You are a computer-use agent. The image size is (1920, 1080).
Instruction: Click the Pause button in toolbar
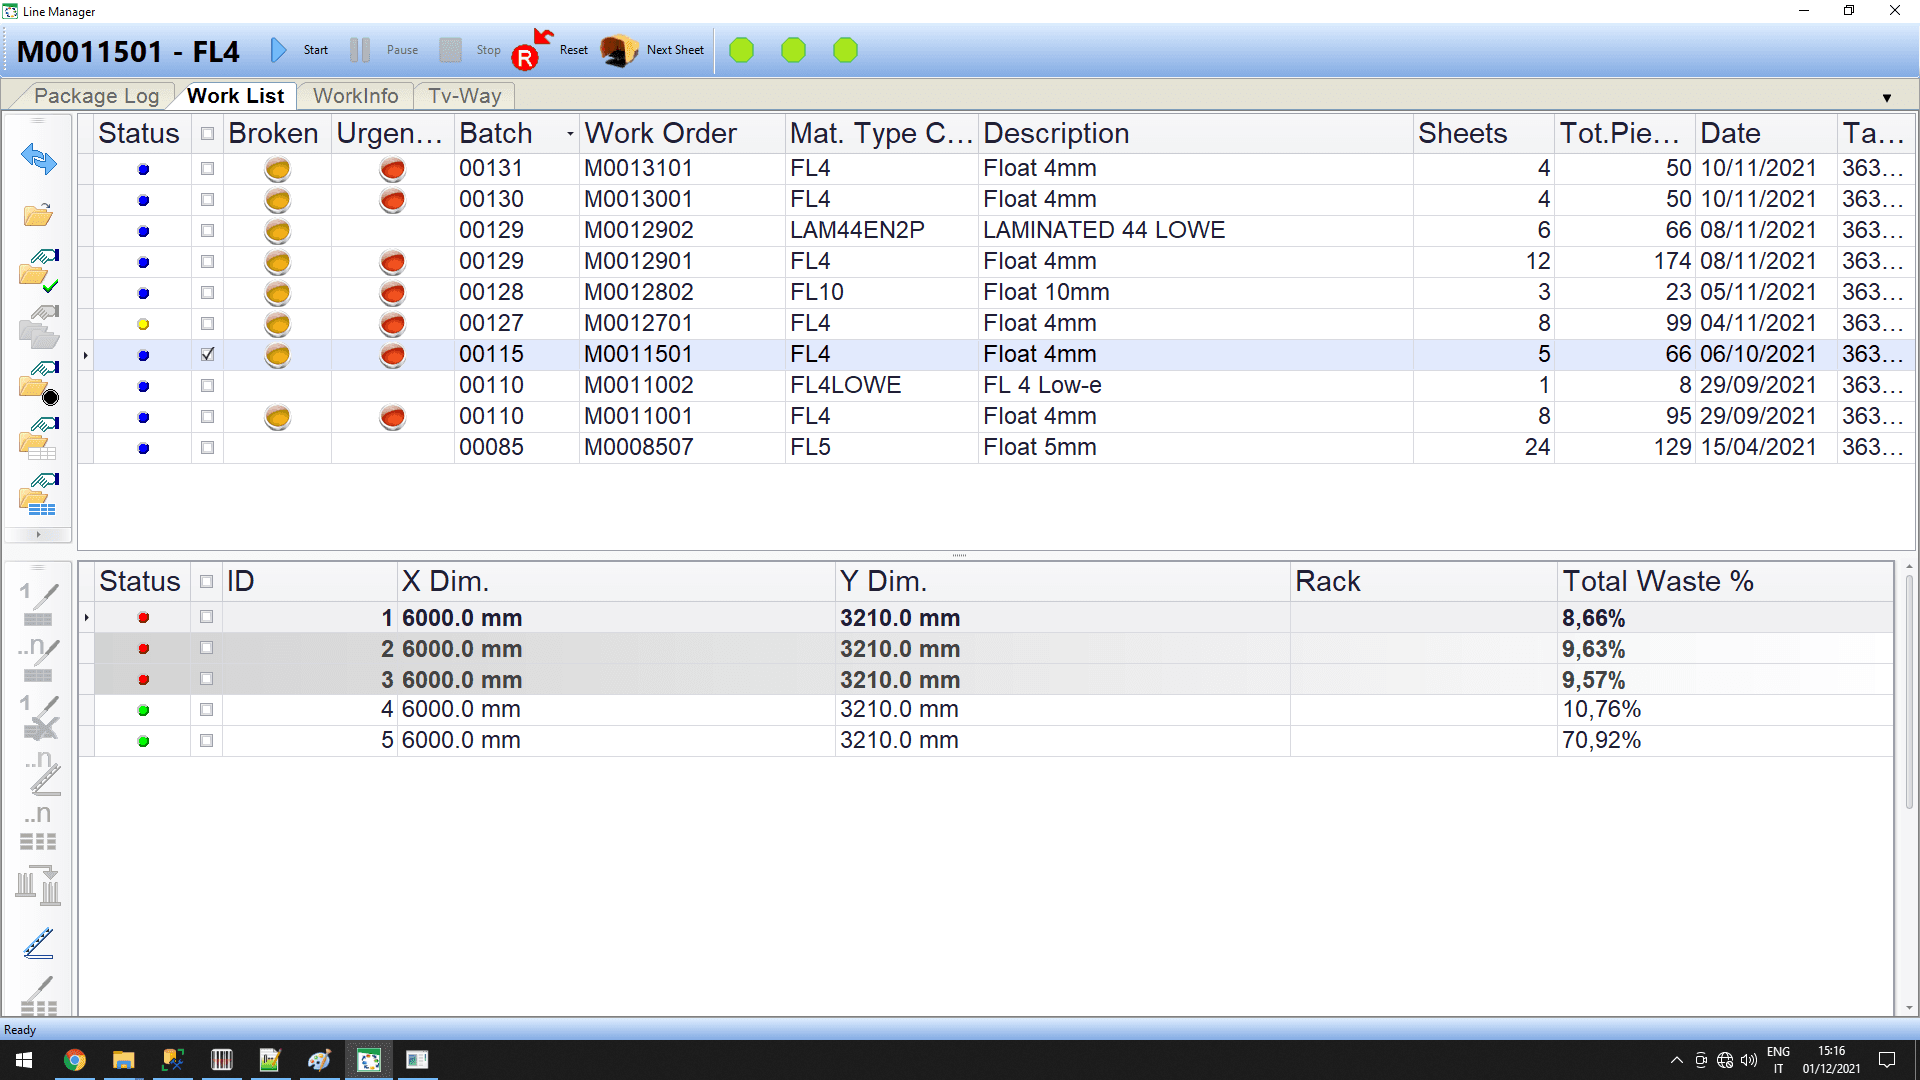(384, 50)
